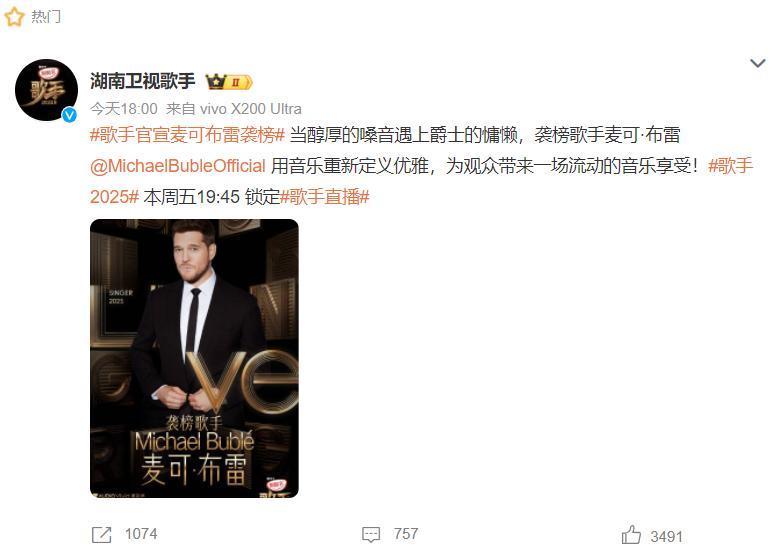
Task: Open the 2025# hashtag continuation text
Action: tap(114, 197)
